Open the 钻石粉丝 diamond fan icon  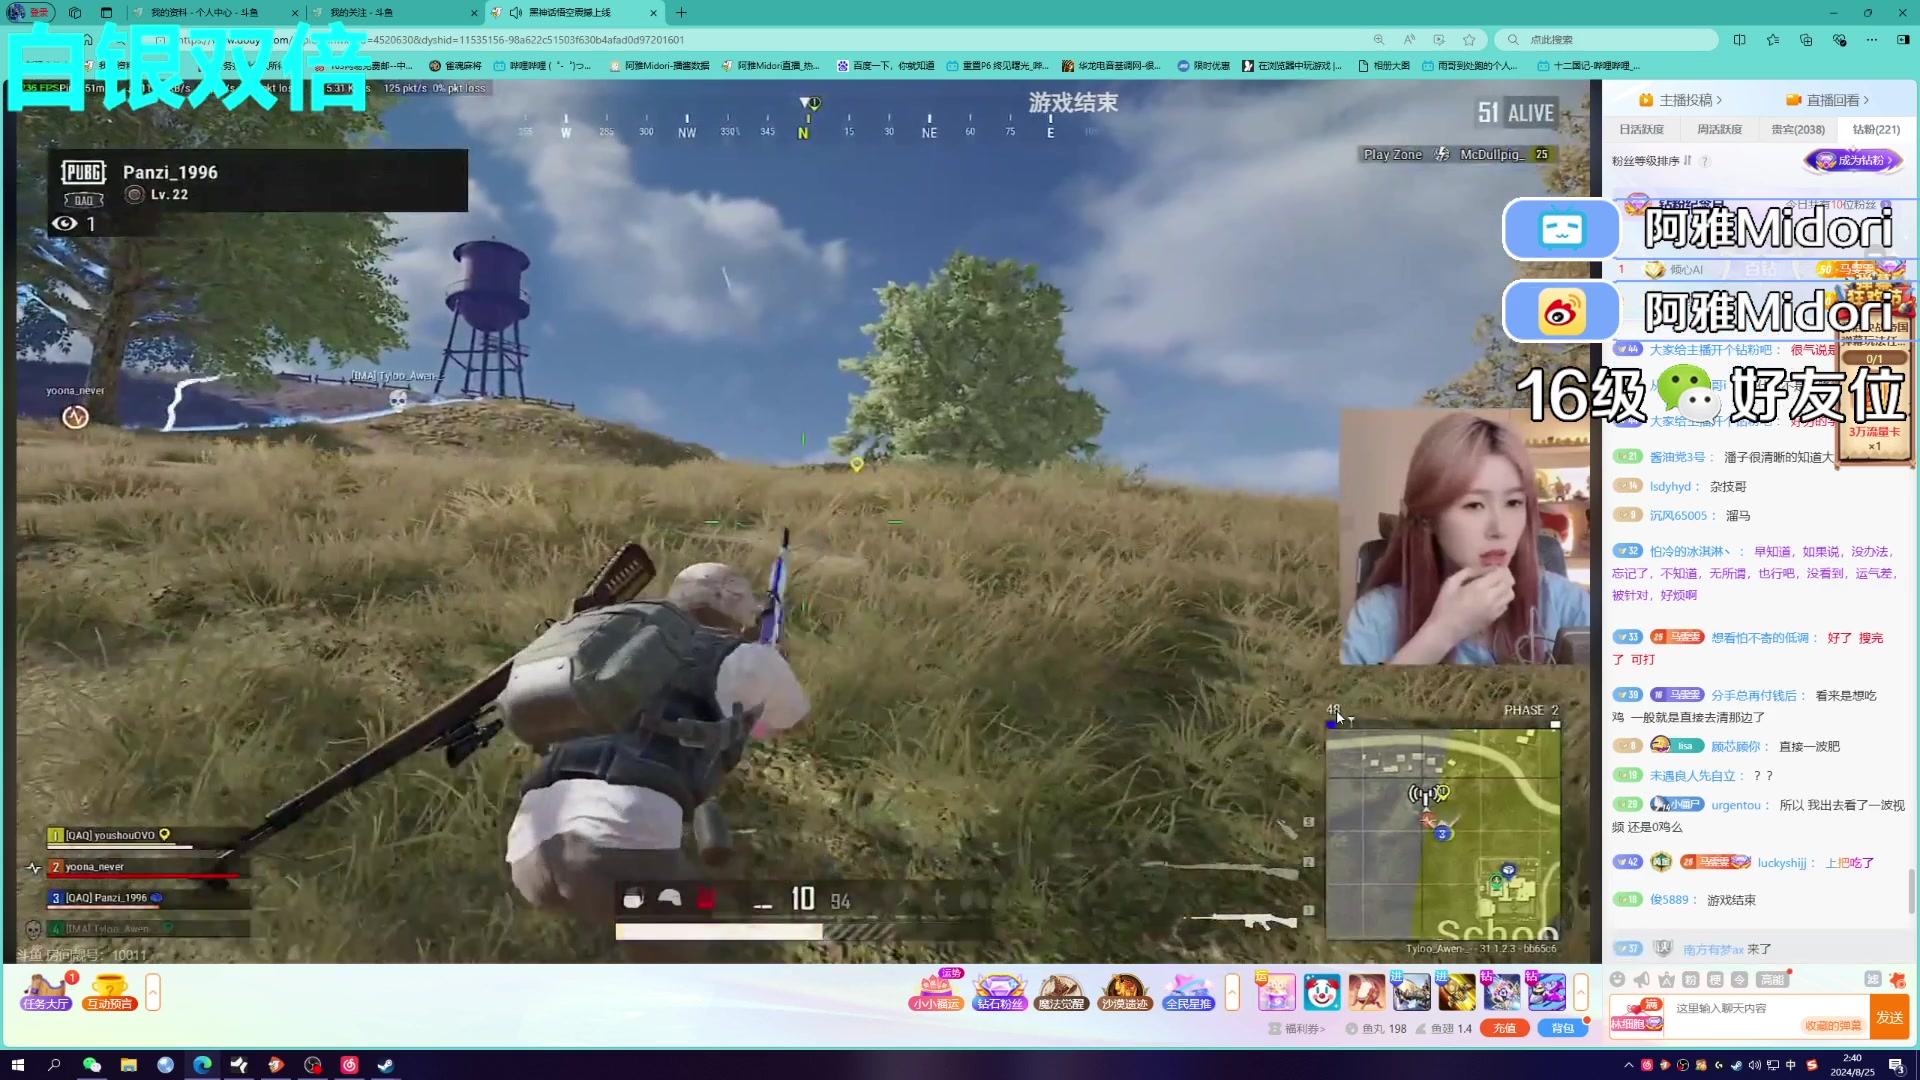[999, 992]
